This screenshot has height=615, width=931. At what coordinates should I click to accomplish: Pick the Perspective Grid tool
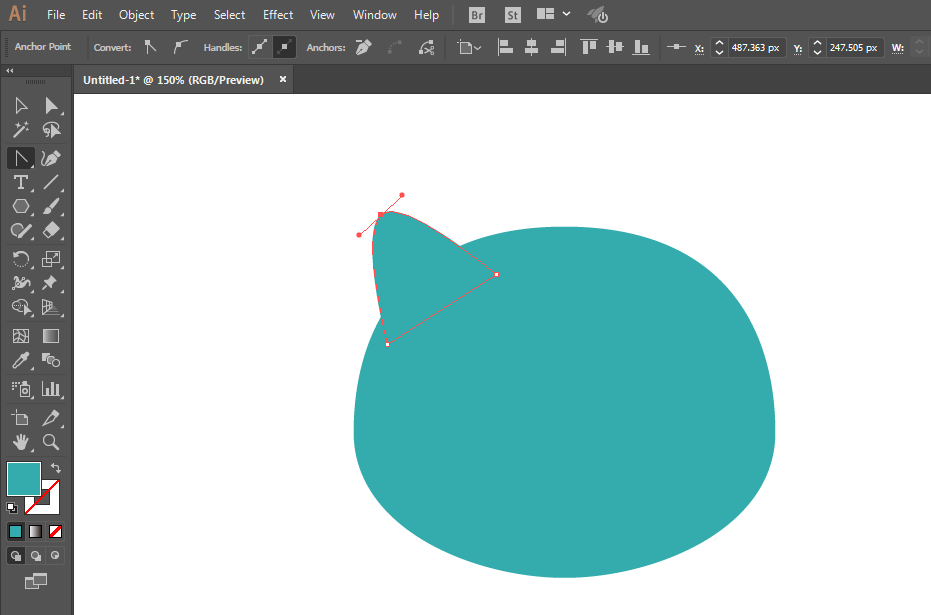coord(51,307)
